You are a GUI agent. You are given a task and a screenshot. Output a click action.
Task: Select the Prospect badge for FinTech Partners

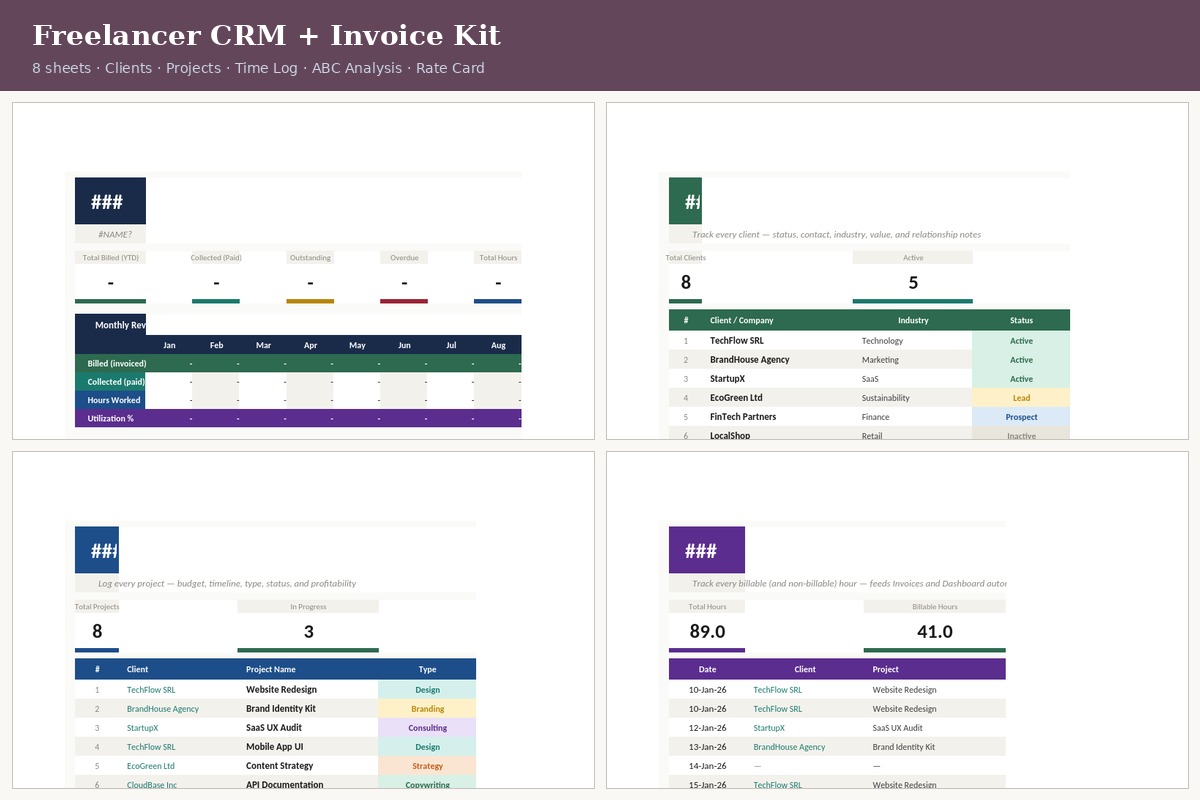[1021, 416]
